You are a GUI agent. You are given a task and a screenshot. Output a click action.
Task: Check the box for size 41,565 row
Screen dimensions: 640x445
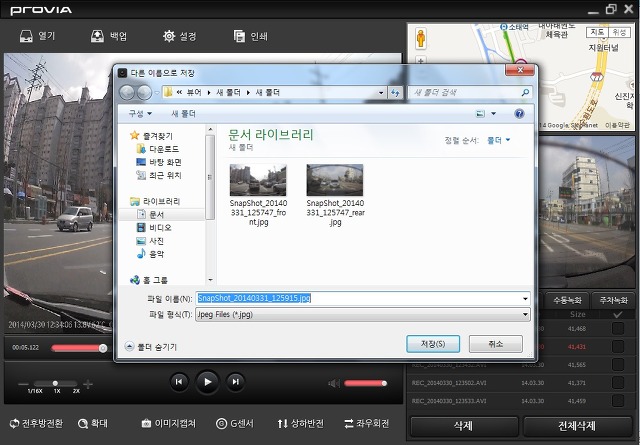click(x=618, y=365)
